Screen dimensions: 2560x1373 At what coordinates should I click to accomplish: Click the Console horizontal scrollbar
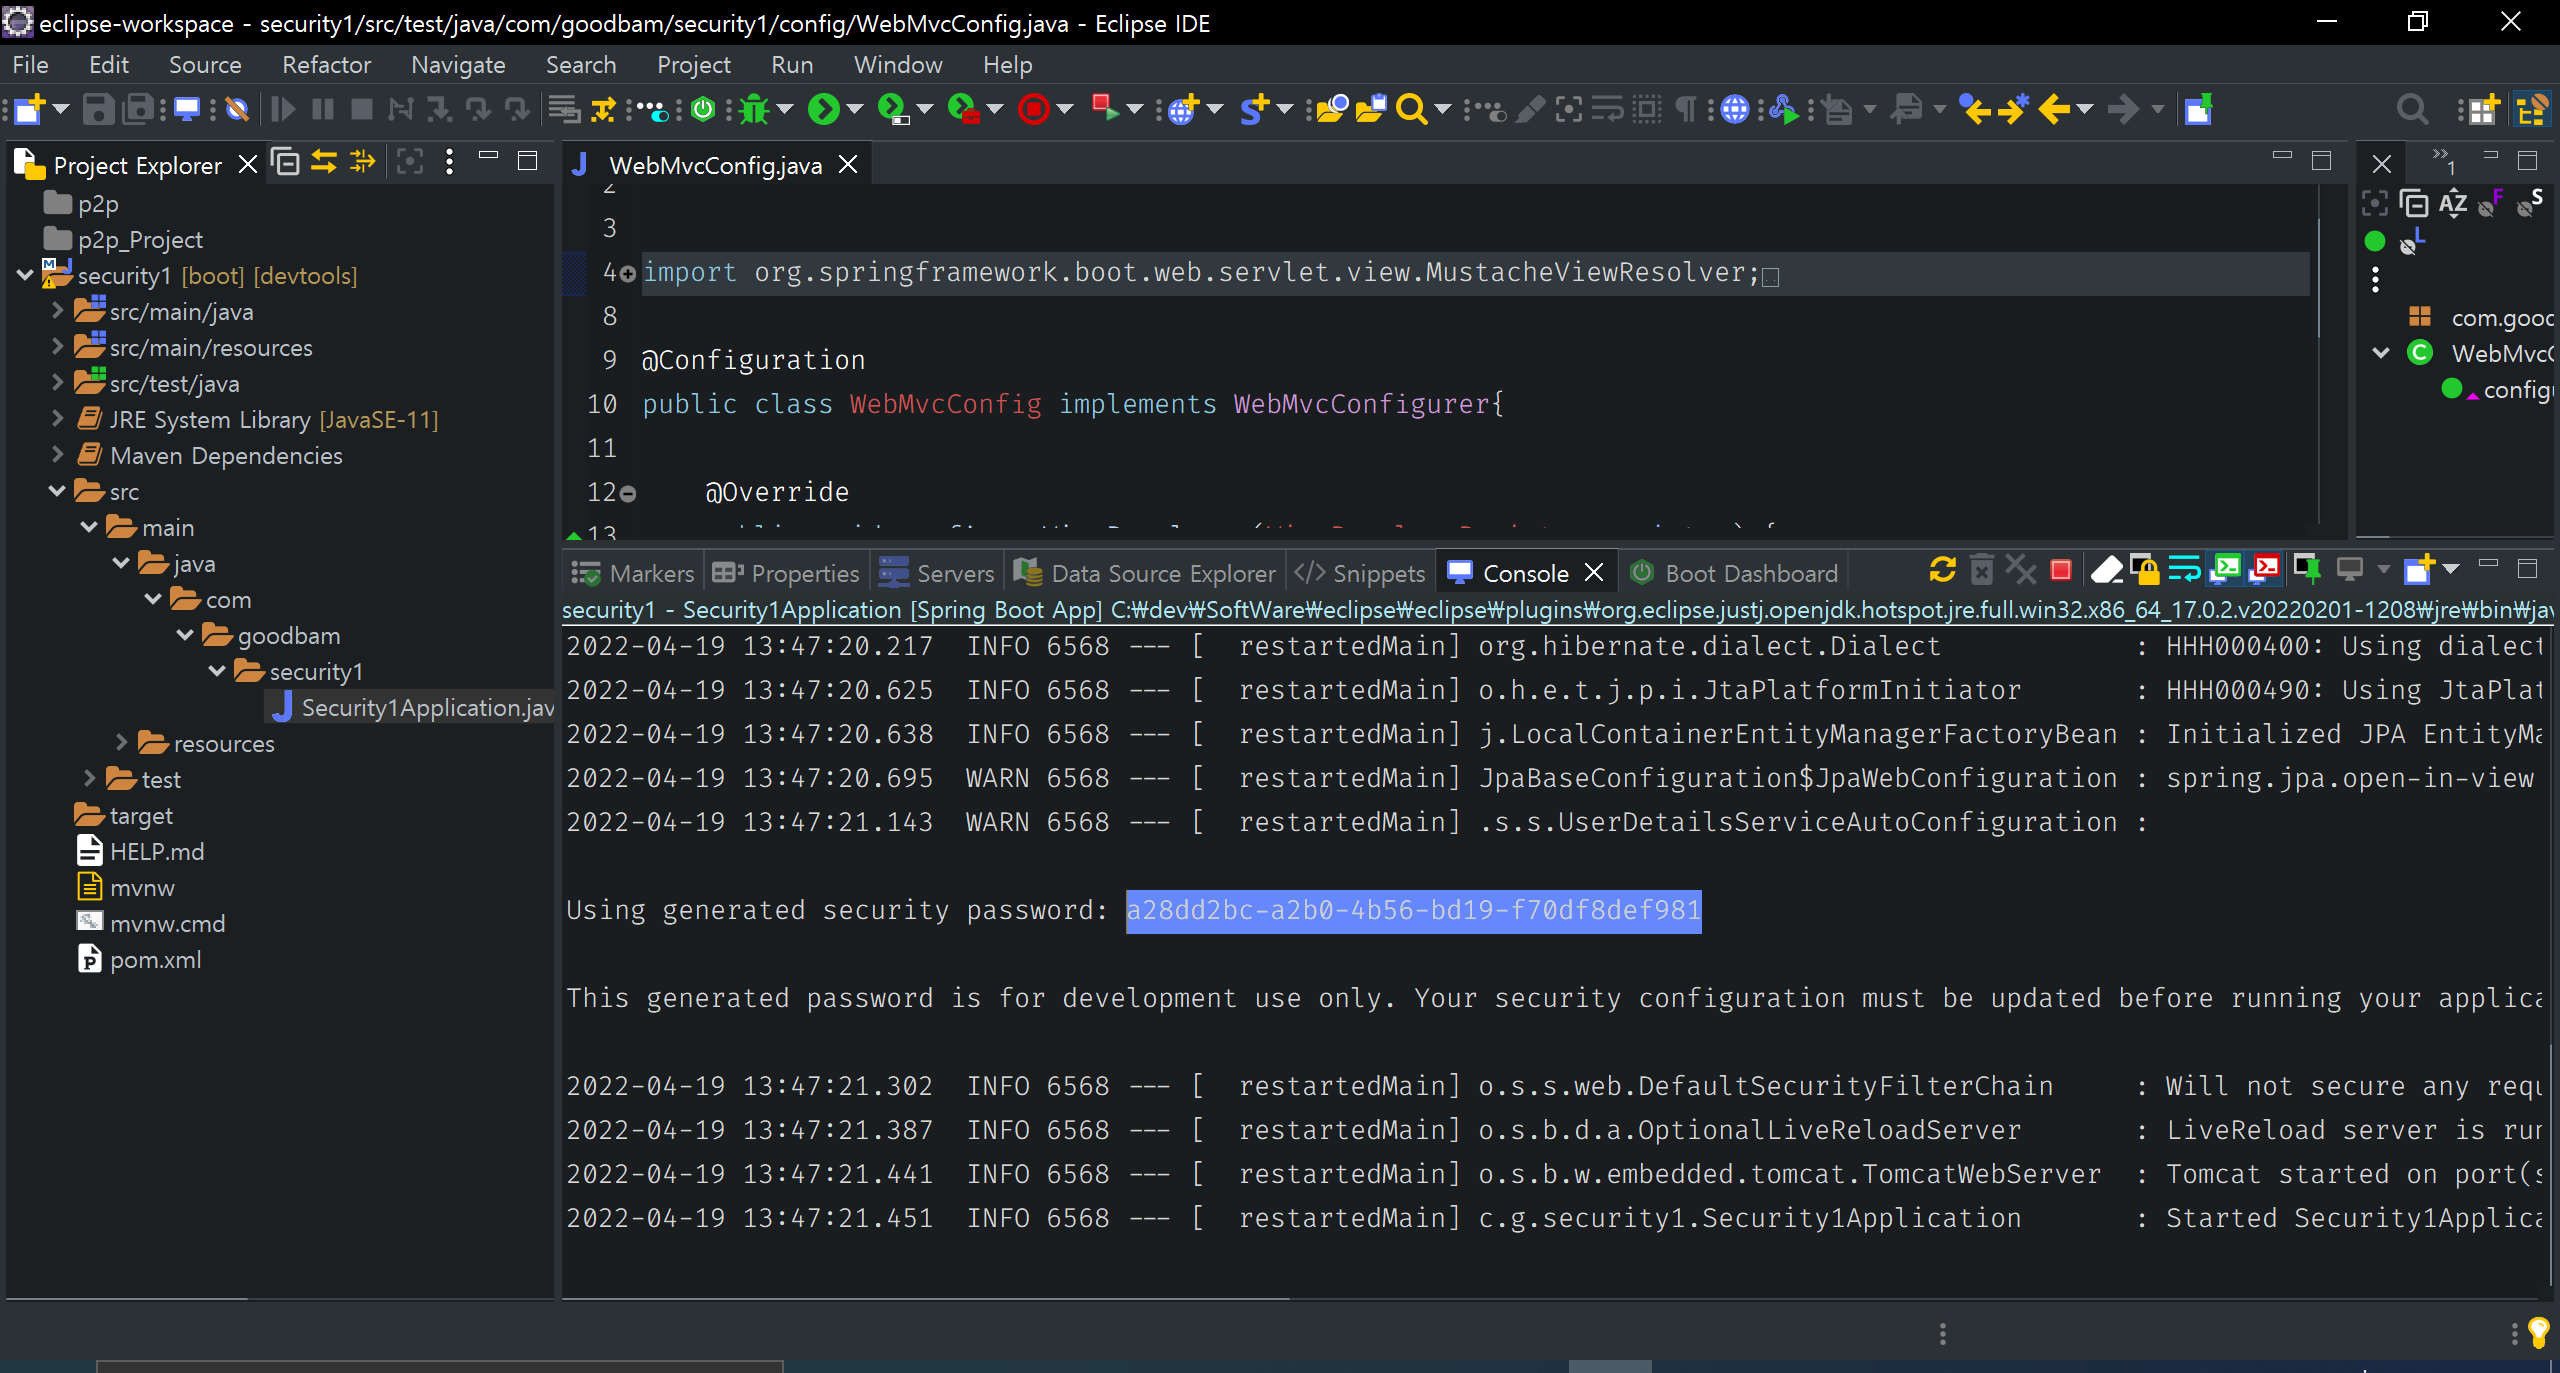925,1299
